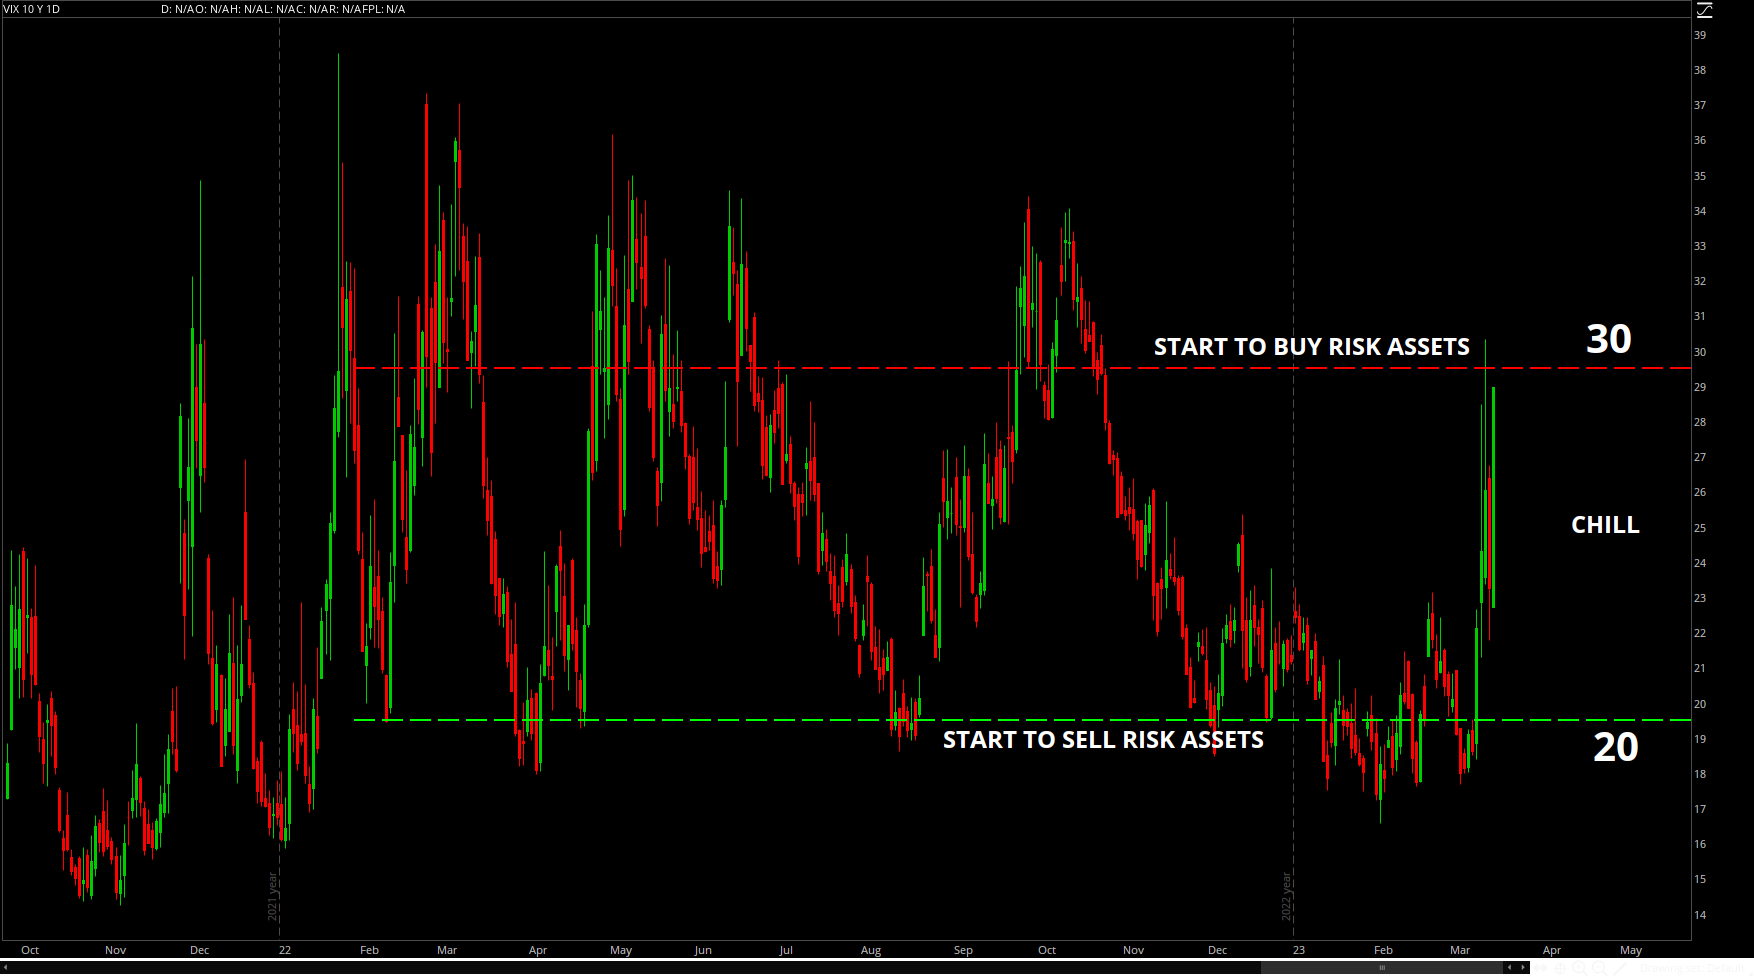
Task: Click the '2022 year' vertical marker label
Action: coord(1287,896)
